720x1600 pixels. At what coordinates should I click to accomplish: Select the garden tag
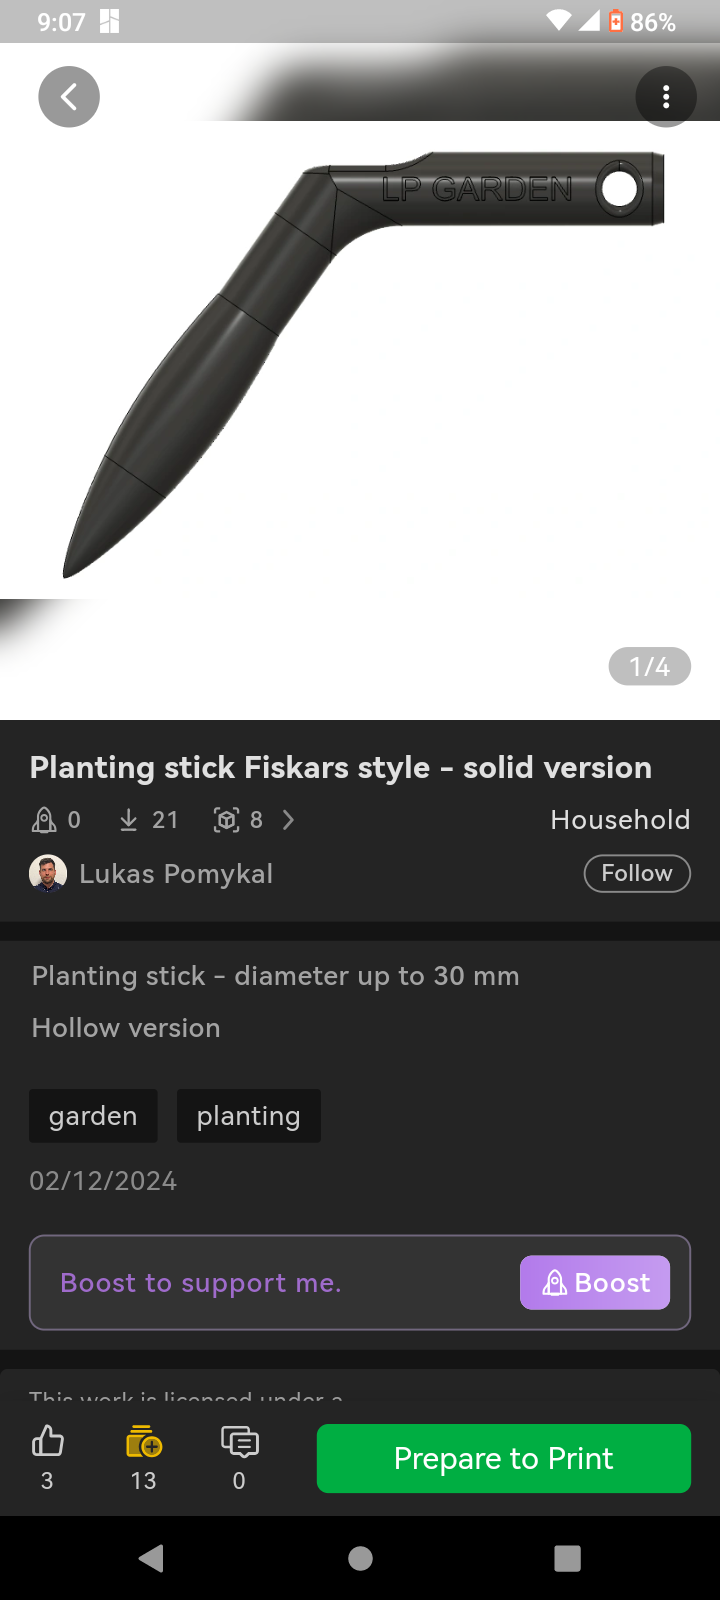(93, 1116)
